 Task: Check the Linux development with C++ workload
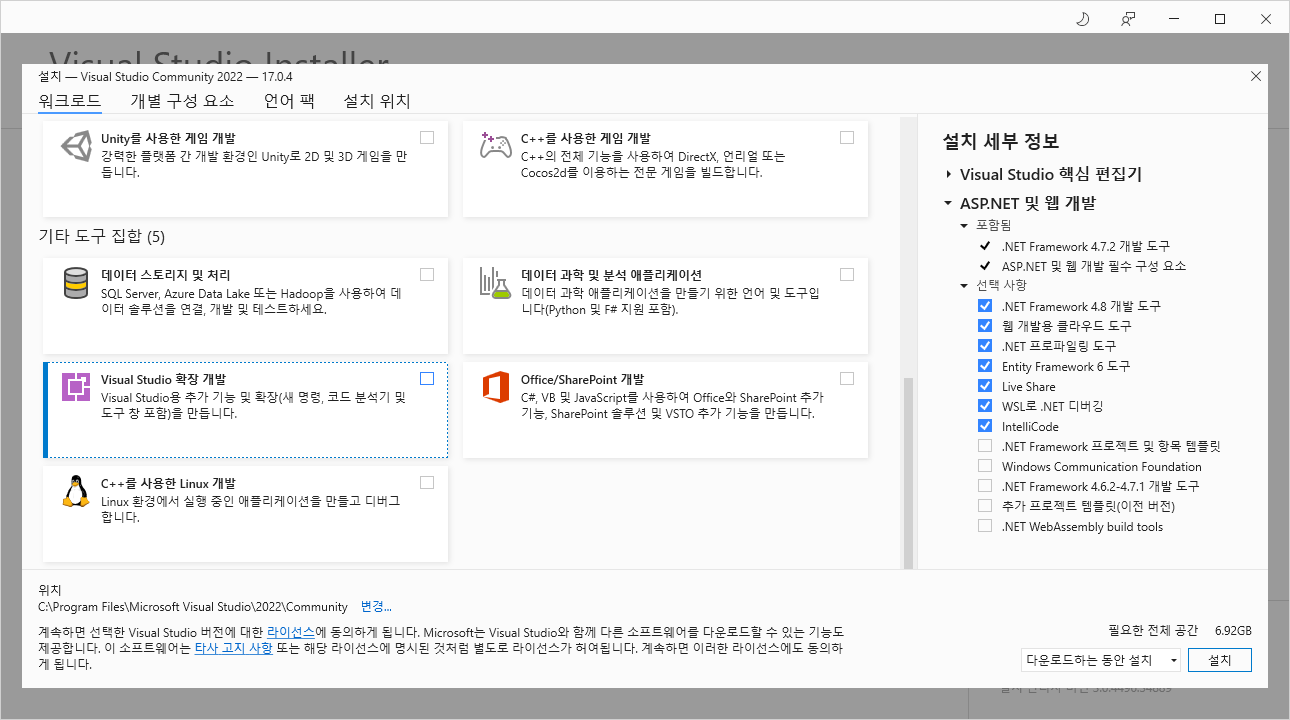(427, 482)
